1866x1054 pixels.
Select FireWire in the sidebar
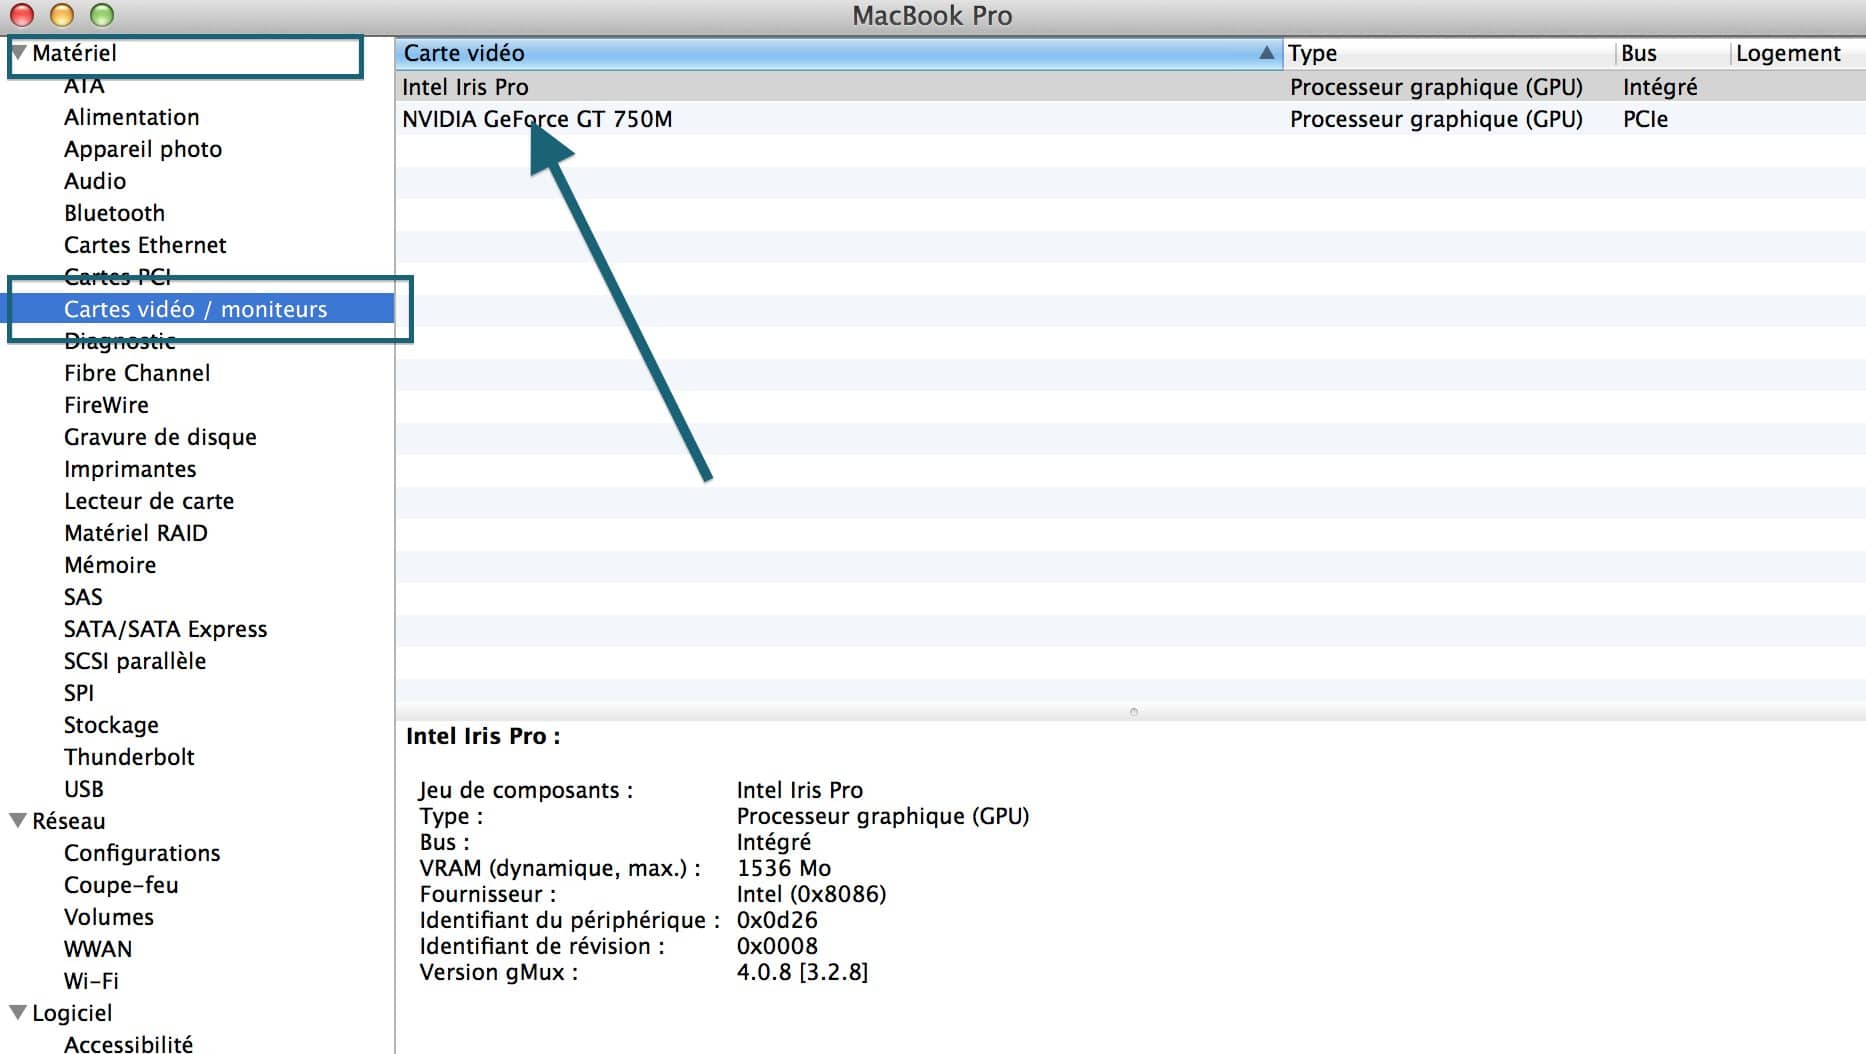106,405
